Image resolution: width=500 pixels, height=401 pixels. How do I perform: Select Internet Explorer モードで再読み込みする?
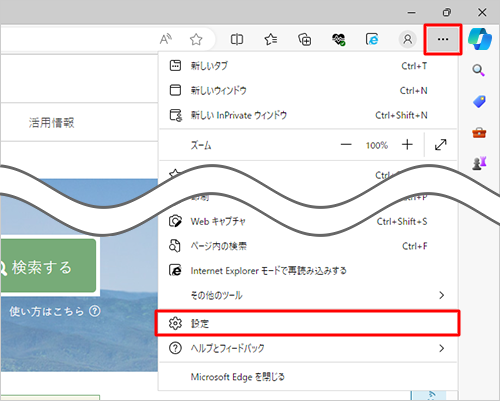coord(308,270)
